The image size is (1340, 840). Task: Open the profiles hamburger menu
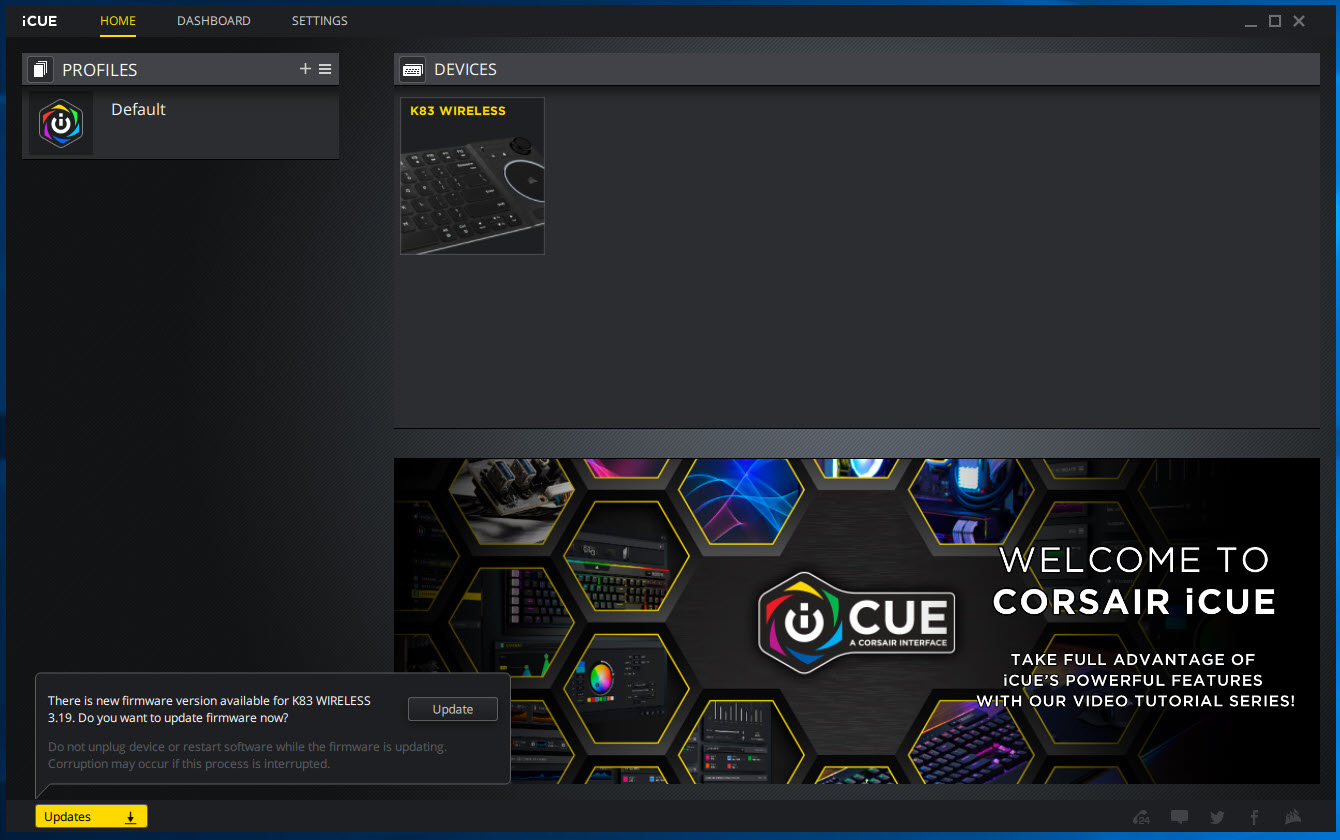325,69
